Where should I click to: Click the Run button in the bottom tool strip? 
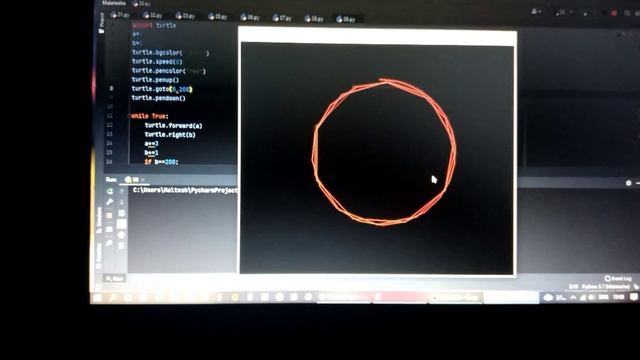coord(115,278)
